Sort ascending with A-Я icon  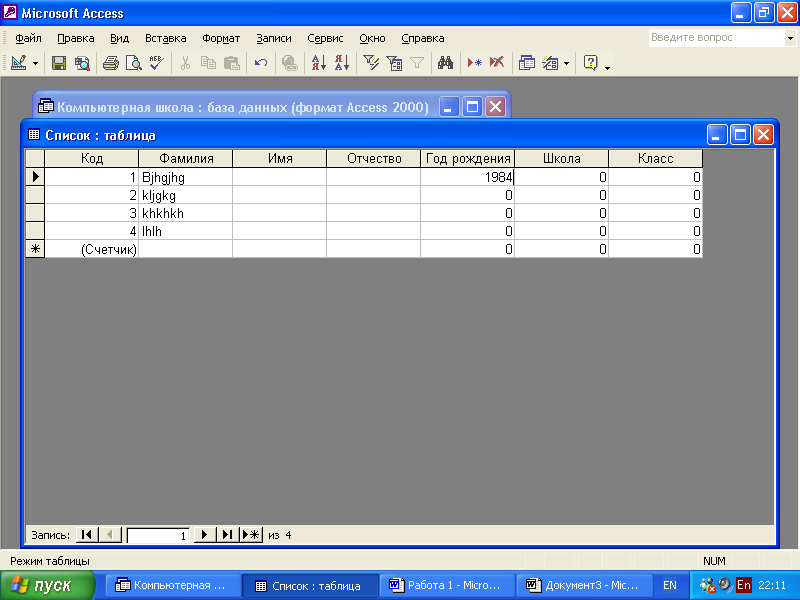318,63
